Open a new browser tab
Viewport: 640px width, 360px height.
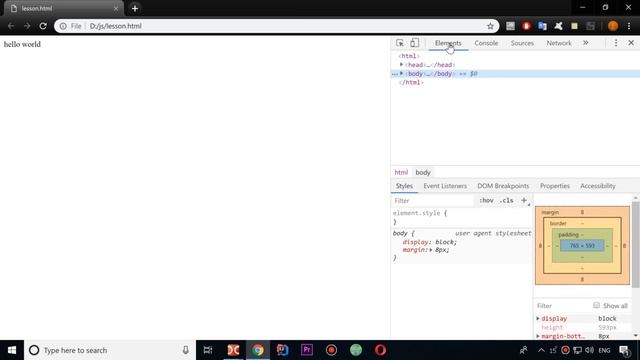[135, 8]
